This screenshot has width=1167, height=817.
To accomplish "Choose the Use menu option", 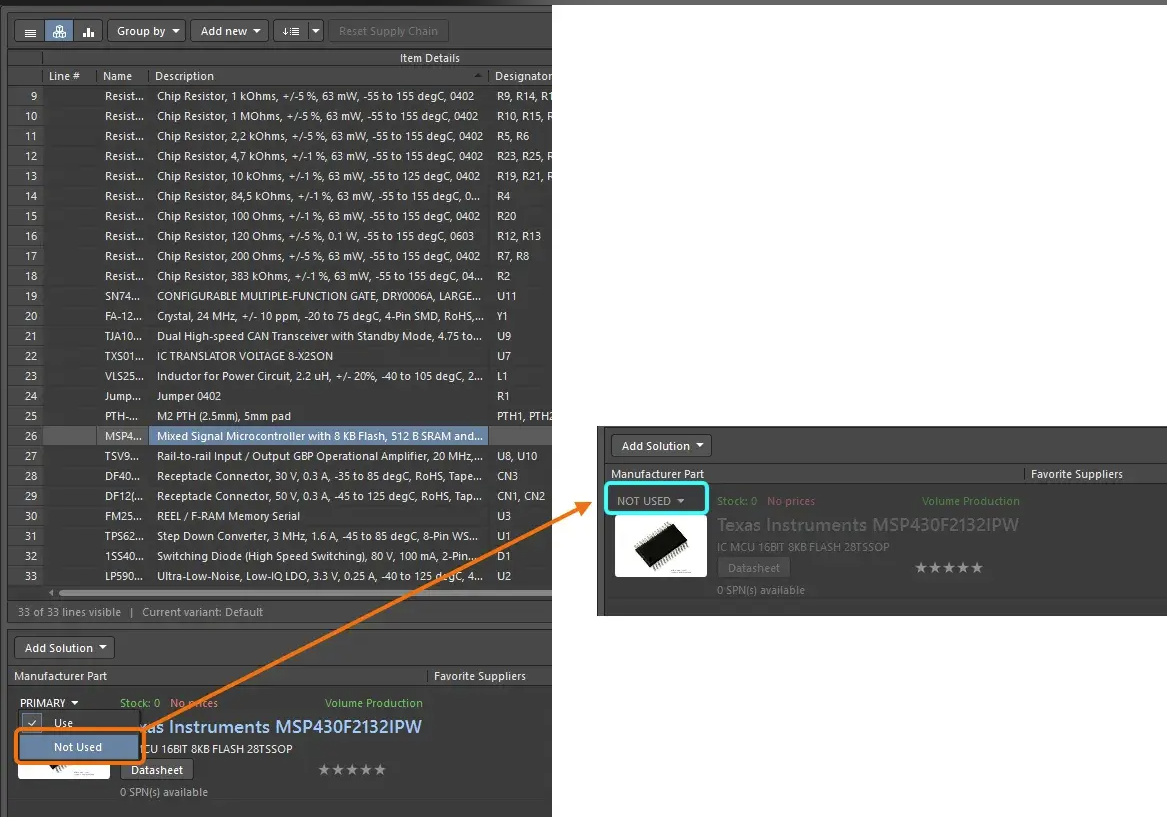I will pos(78,723).
